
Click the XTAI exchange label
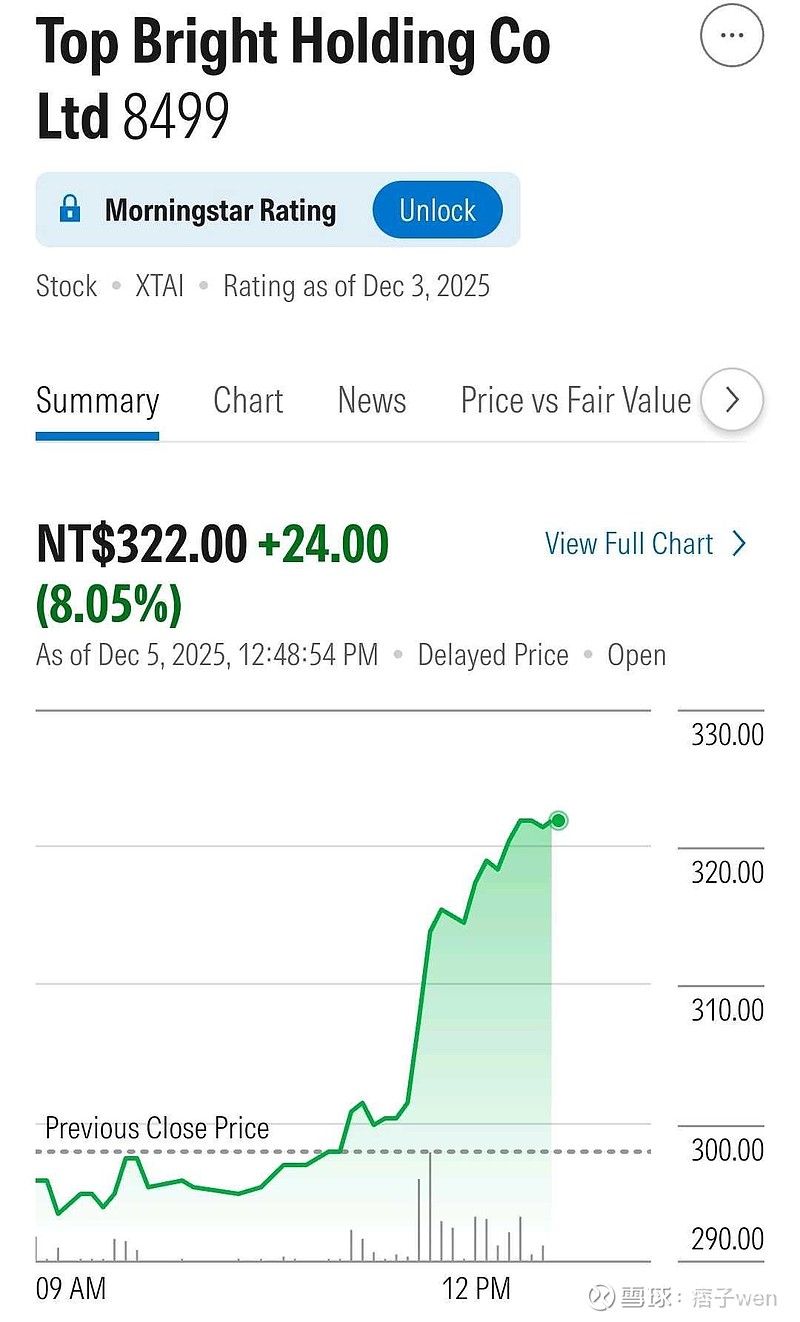(160, 287)
